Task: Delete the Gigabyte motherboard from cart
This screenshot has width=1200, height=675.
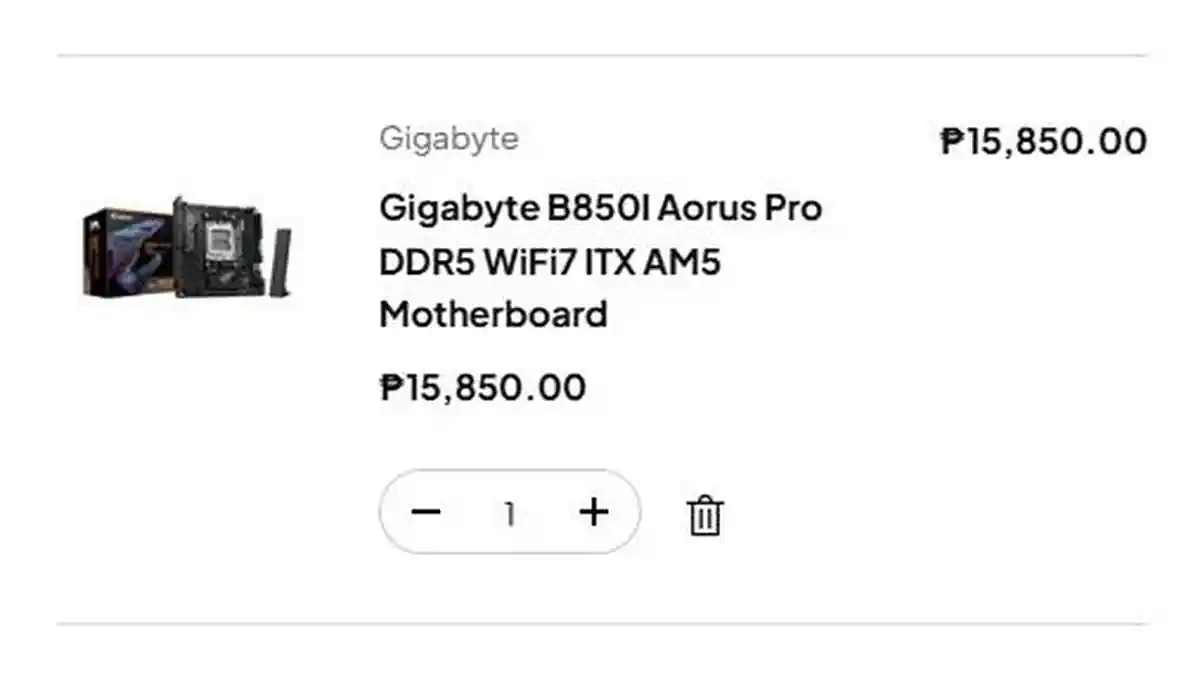Action: 705,515
